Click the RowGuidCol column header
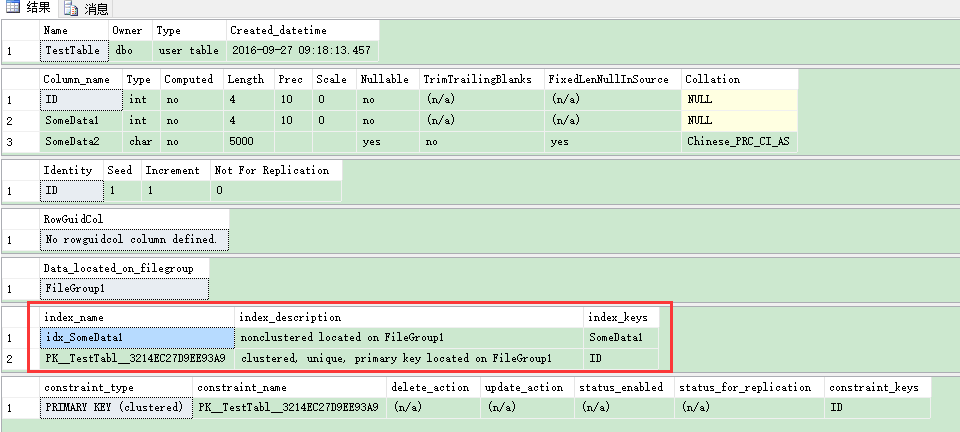960x432 pixels. (134, 220)
